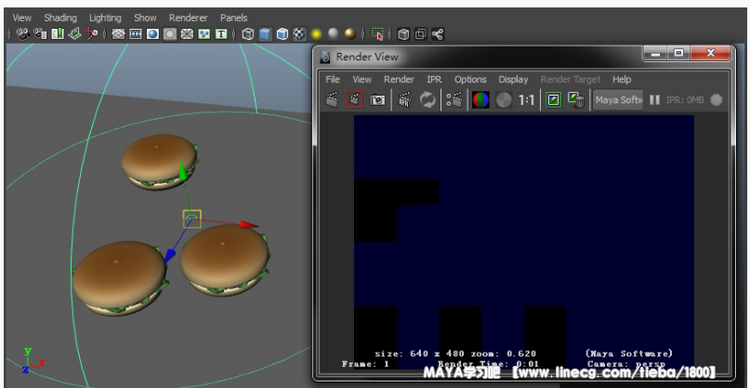The height and width of the screenshot is (388, 750).
Task: Toggle Use all lights yellow sphere icon
Action: tap(316, 34)
